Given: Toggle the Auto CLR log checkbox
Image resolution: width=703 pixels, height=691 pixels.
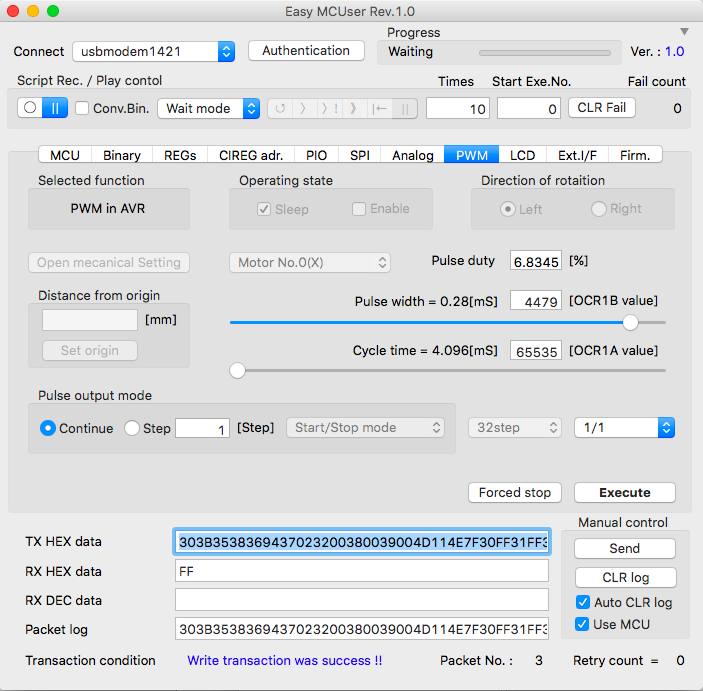Looking at the screenshot, I should coord(583,602).
